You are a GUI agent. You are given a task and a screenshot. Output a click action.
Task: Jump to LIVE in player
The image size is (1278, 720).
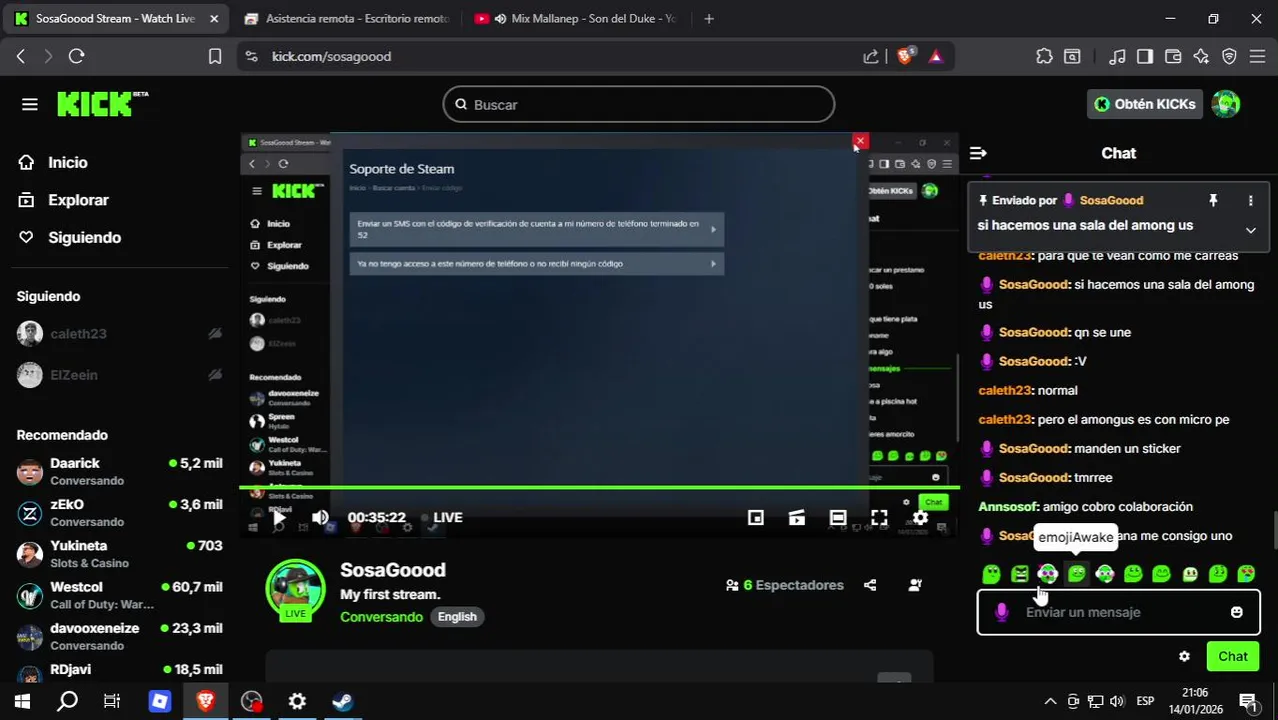(x=442, y=517)
